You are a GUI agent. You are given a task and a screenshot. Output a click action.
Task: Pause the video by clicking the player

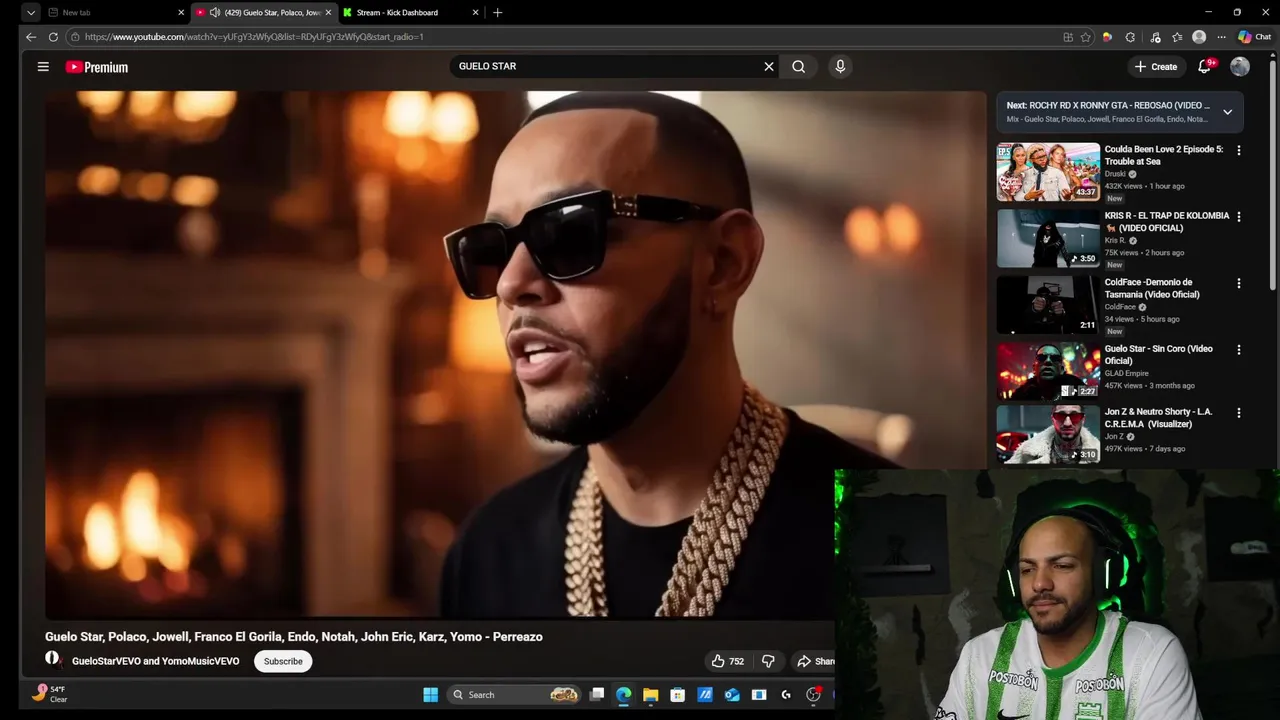pos(515,355)
